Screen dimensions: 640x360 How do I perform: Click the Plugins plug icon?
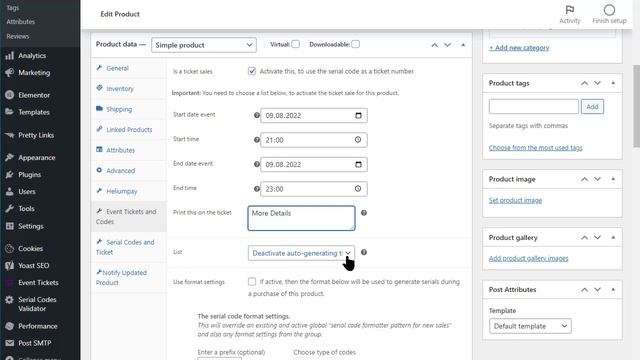click(9, 175)
